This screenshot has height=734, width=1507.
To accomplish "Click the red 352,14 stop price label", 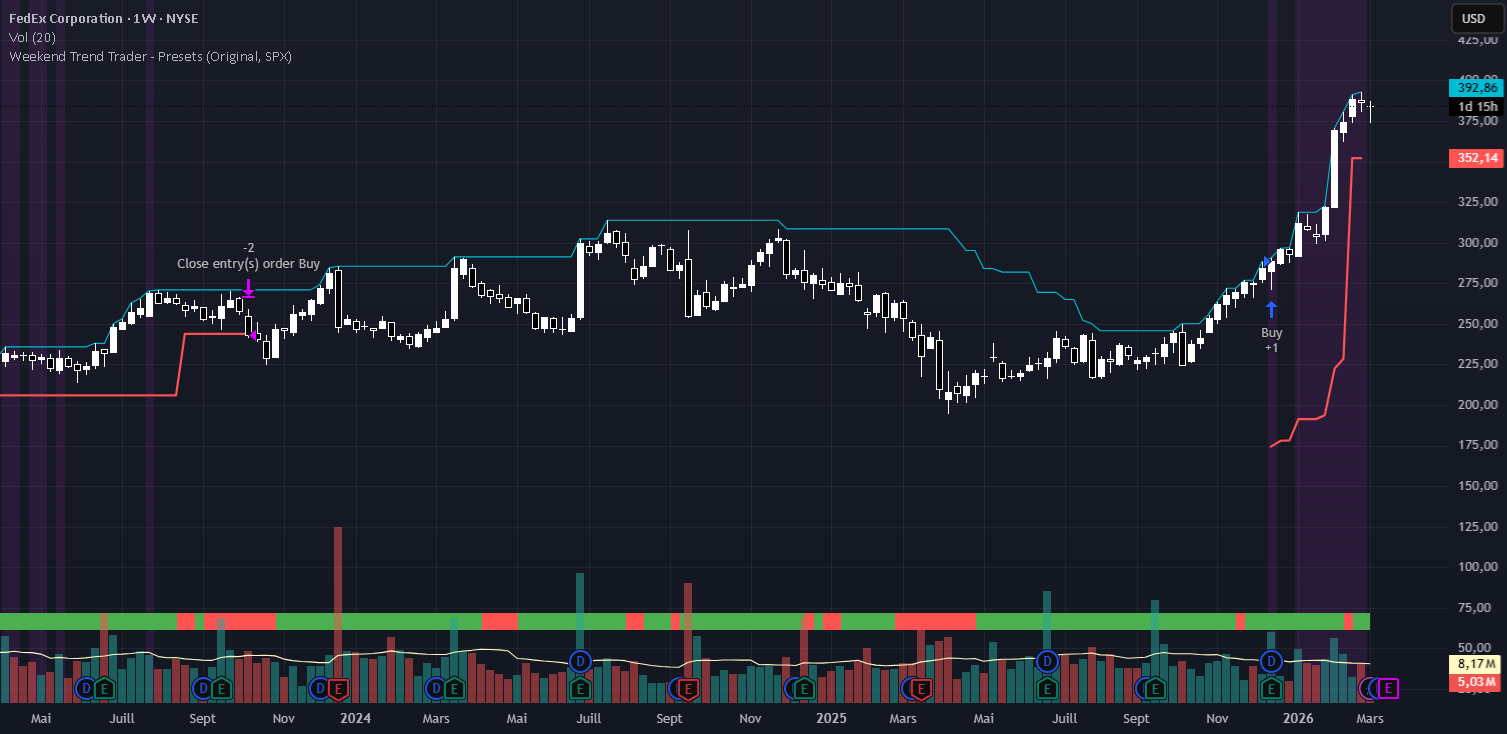I will [1475, 158].
